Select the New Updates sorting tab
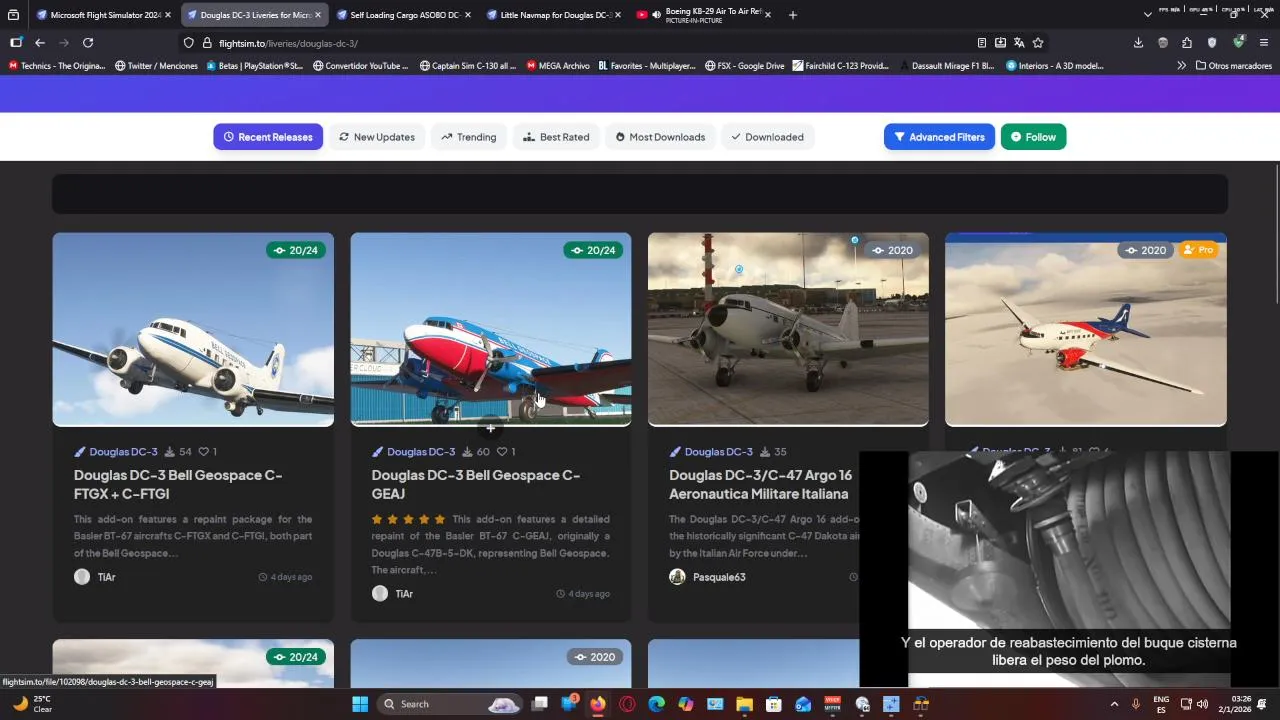Viewport: 1280px width, 720px height. 377,137
